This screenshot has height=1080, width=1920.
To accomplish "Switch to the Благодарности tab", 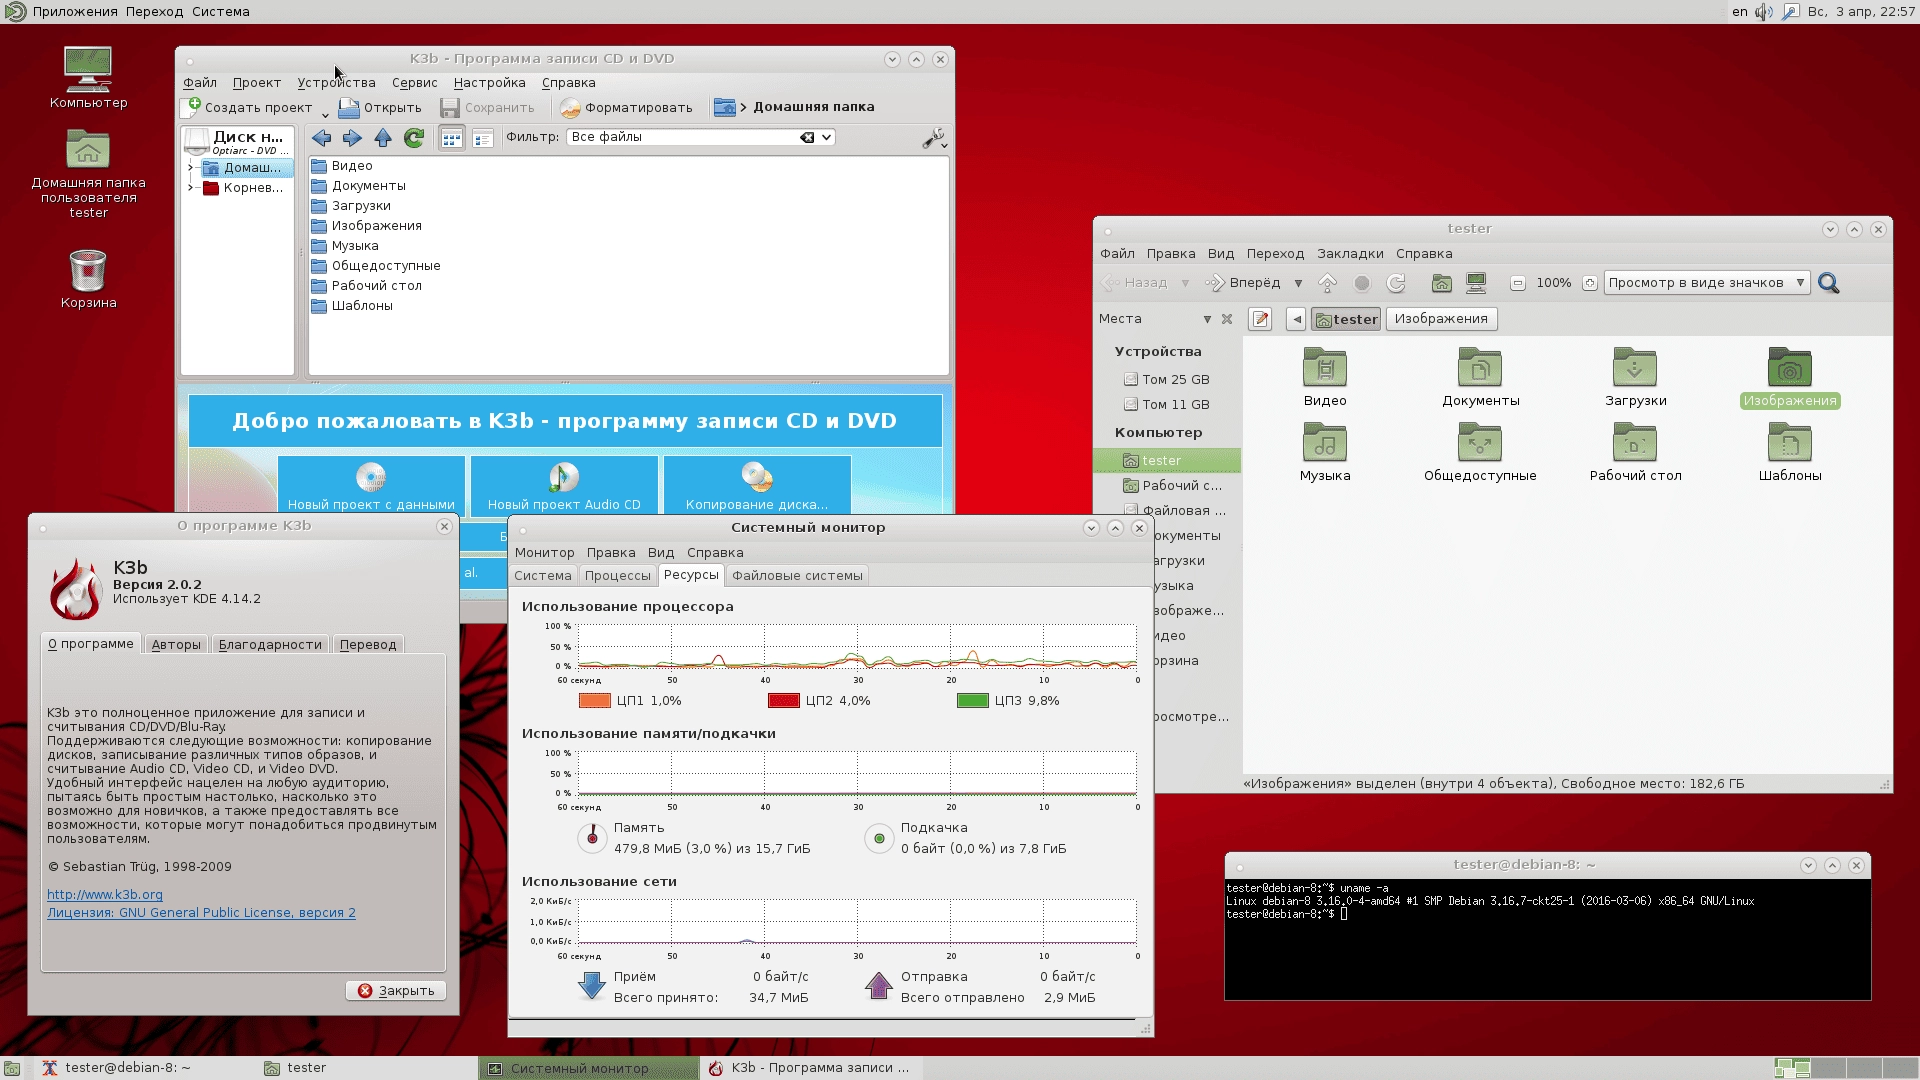I will (x=270, y=645).
